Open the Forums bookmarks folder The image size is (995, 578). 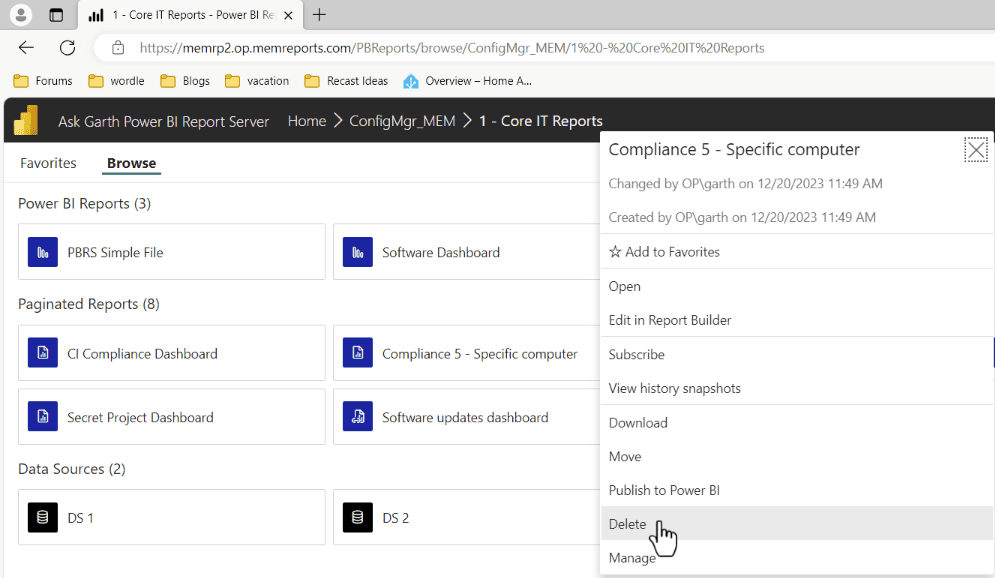click(x=43, y=81)
